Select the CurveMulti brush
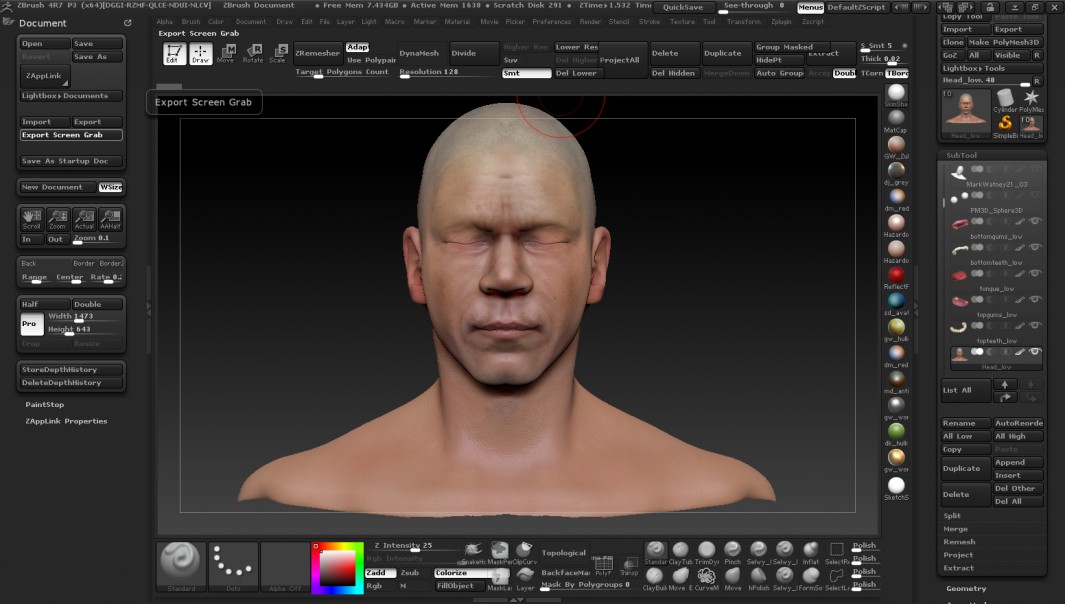The height and width of the screenshot is (604, 1065). pyautogui.click(x=706, y=579)
